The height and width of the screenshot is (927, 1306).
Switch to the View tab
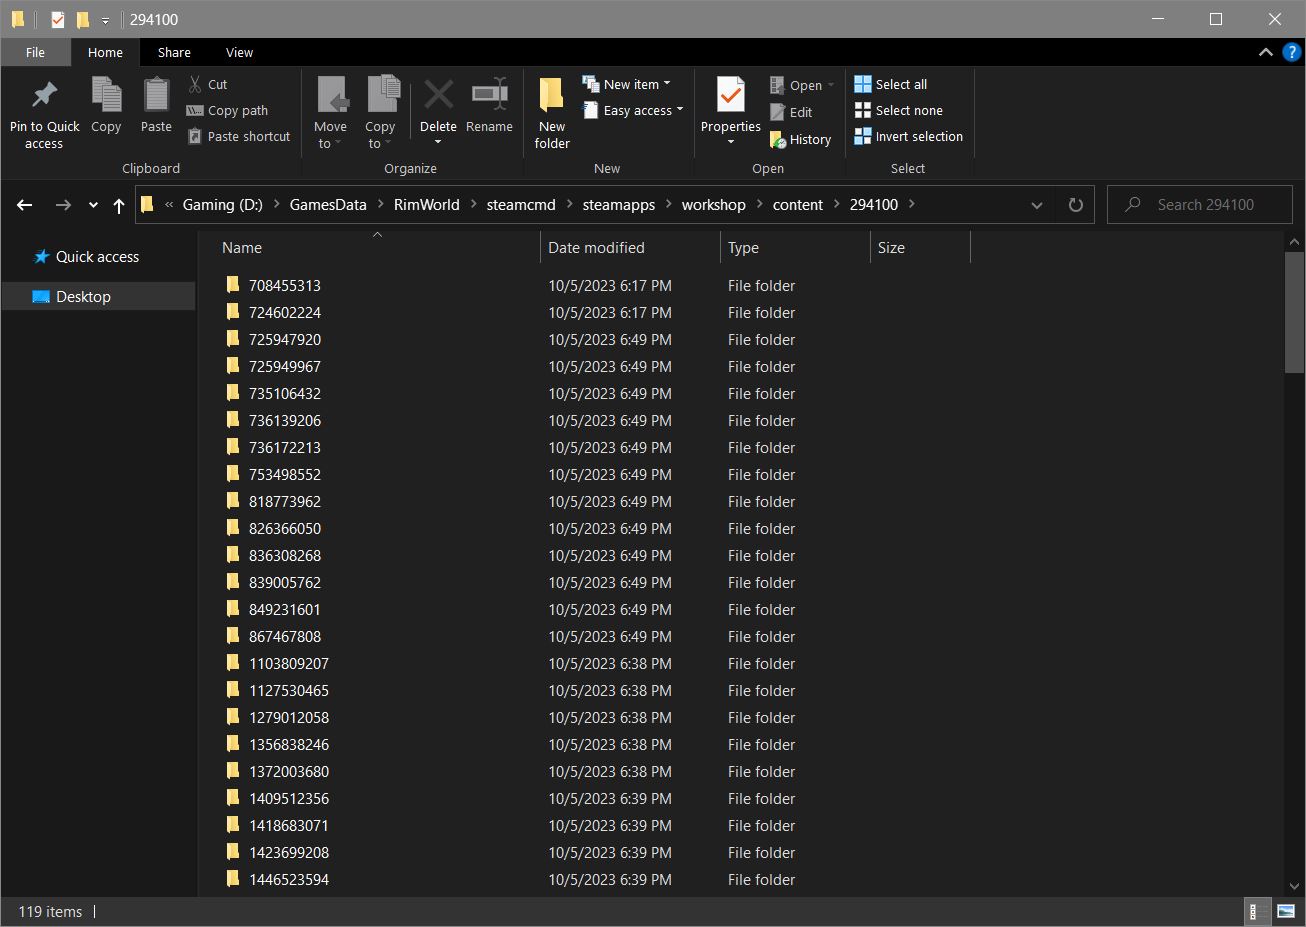point(239,52)
